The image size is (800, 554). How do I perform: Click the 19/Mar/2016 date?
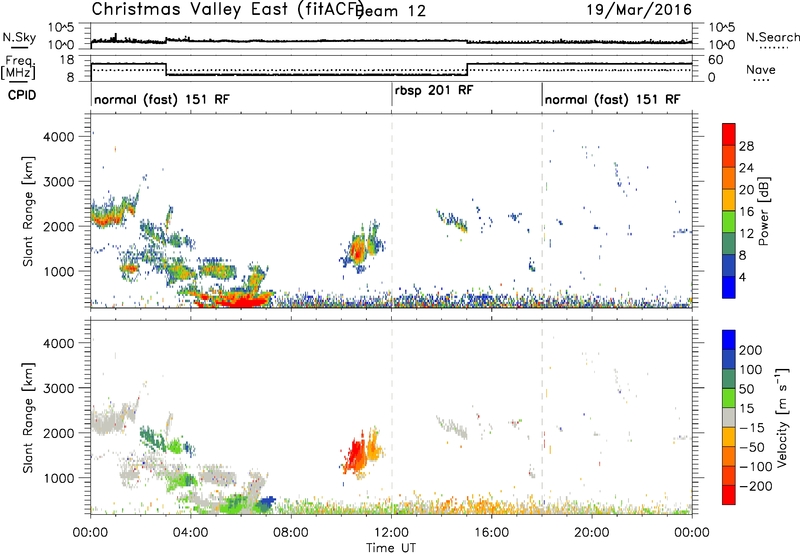click(x=639, y=10)
